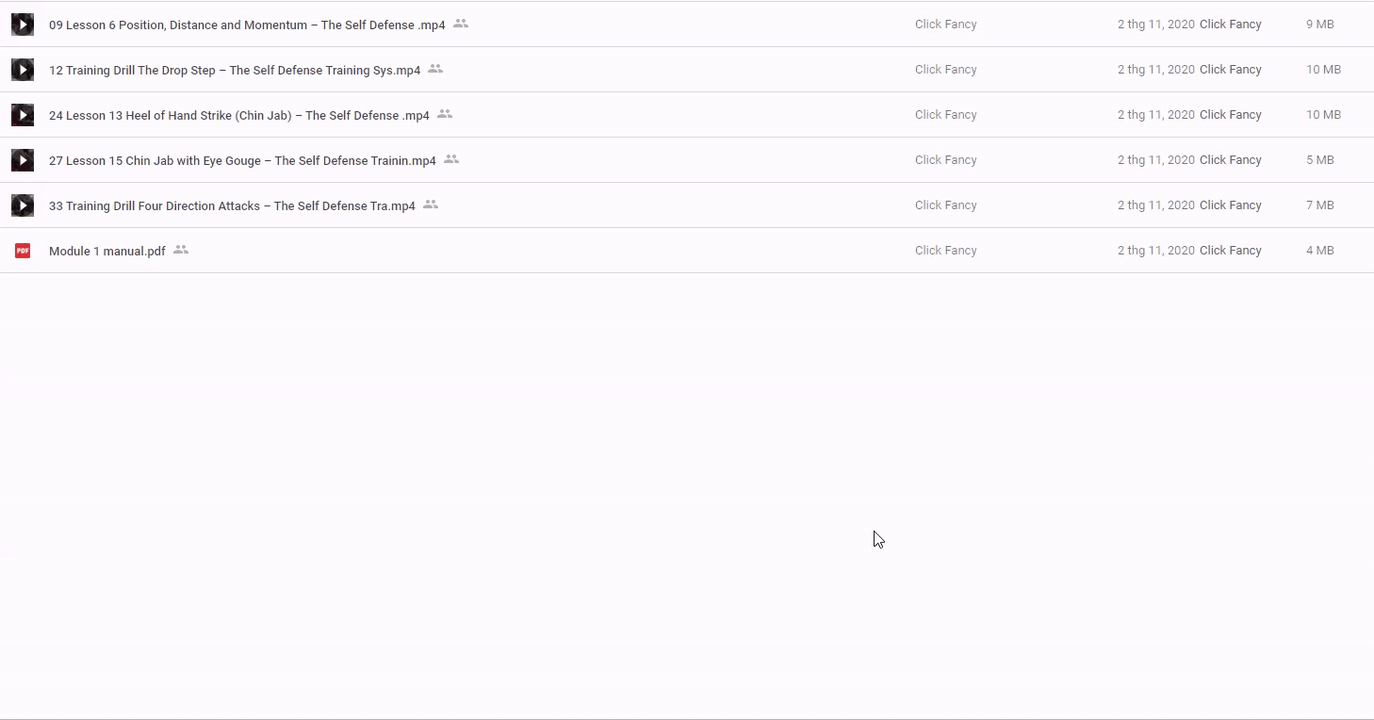Open Module 1 manual.pdf file name
Viewport: 1374px width, 720px height.
pos(107,251)
